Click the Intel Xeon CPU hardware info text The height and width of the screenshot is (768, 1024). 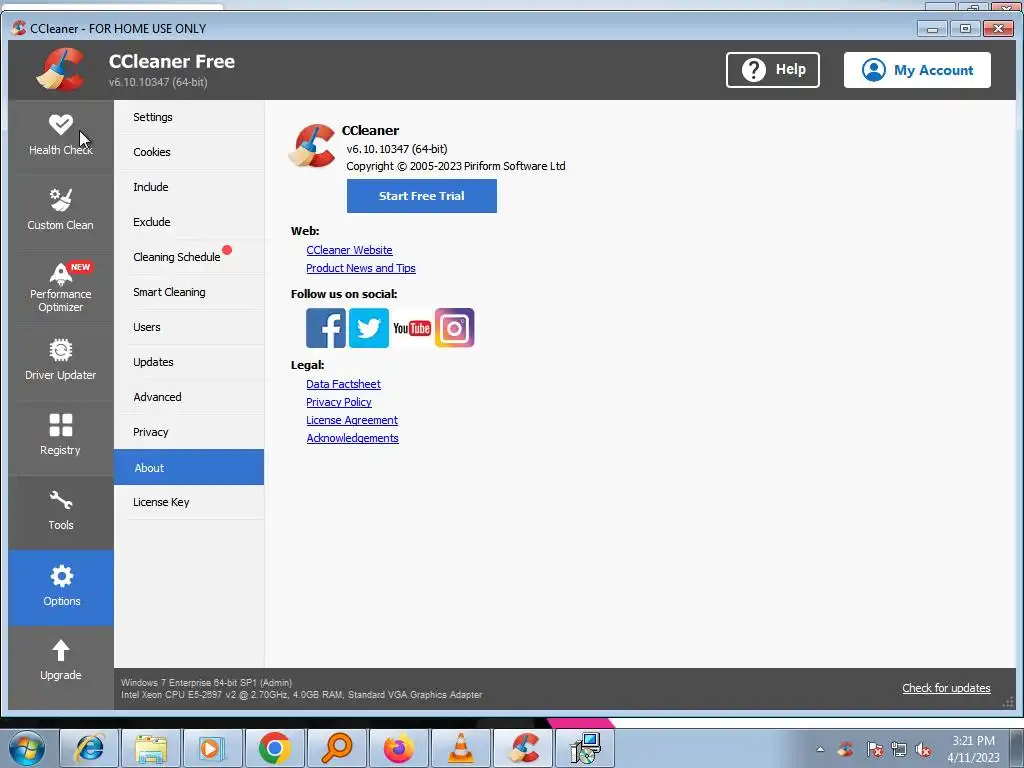[302, 695]
